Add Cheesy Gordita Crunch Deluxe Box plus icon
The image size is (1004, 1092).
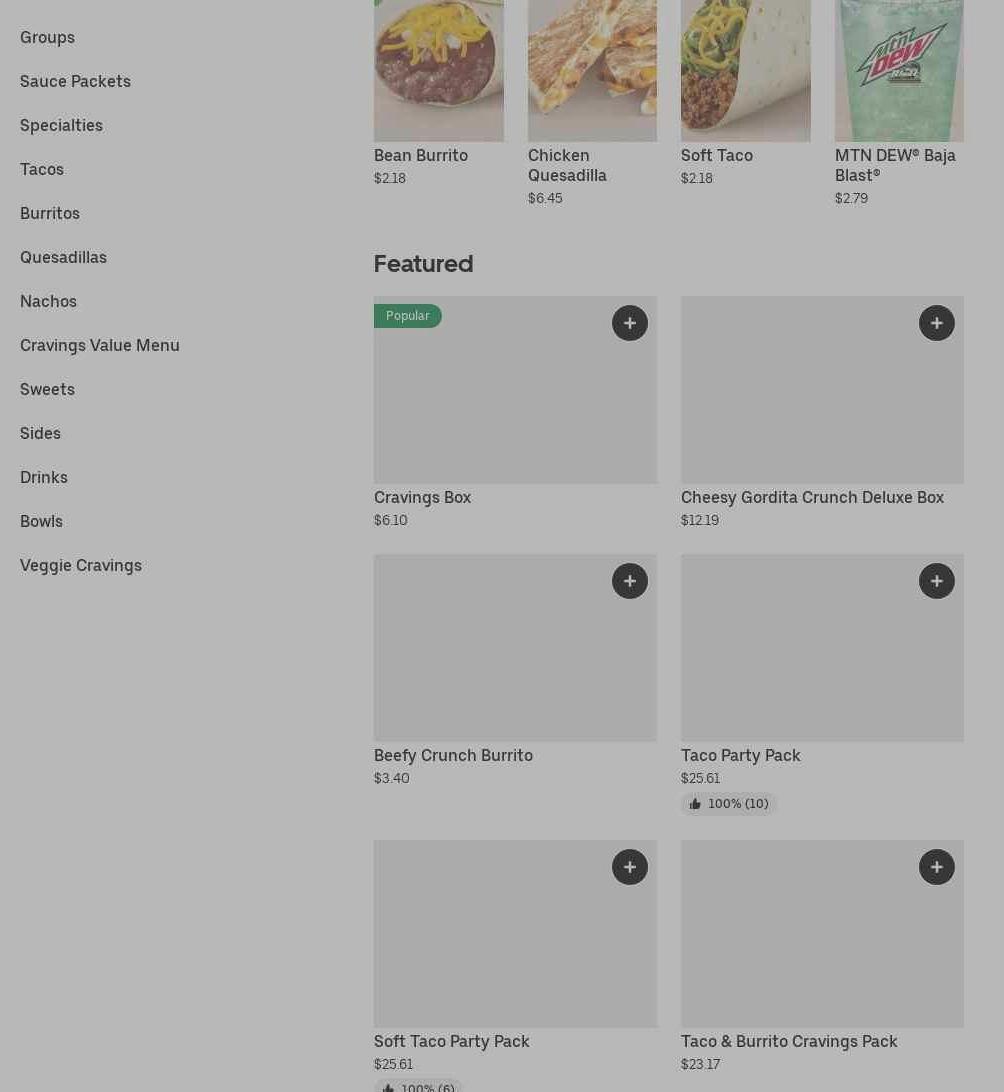coord(936,323)
